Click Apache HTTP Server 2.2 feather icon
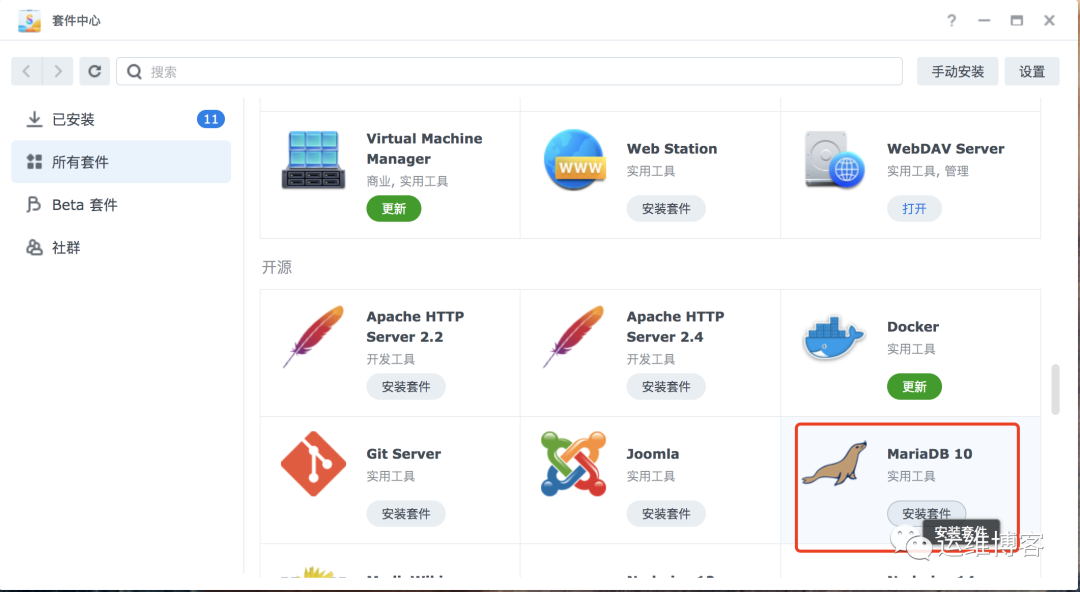The height and width of the screenshot is (592, 1080). (x=313, y=337)
